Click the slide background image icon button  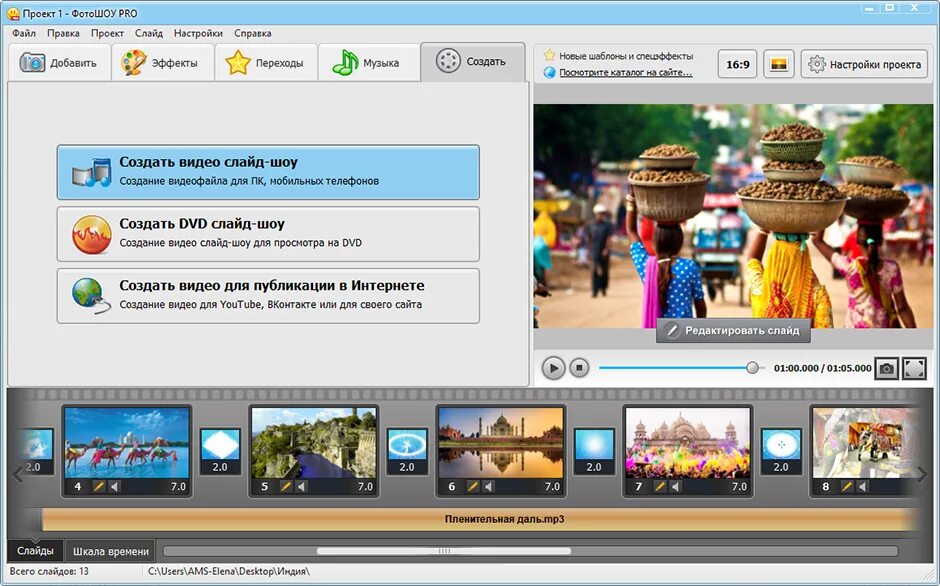click(779, 64)
